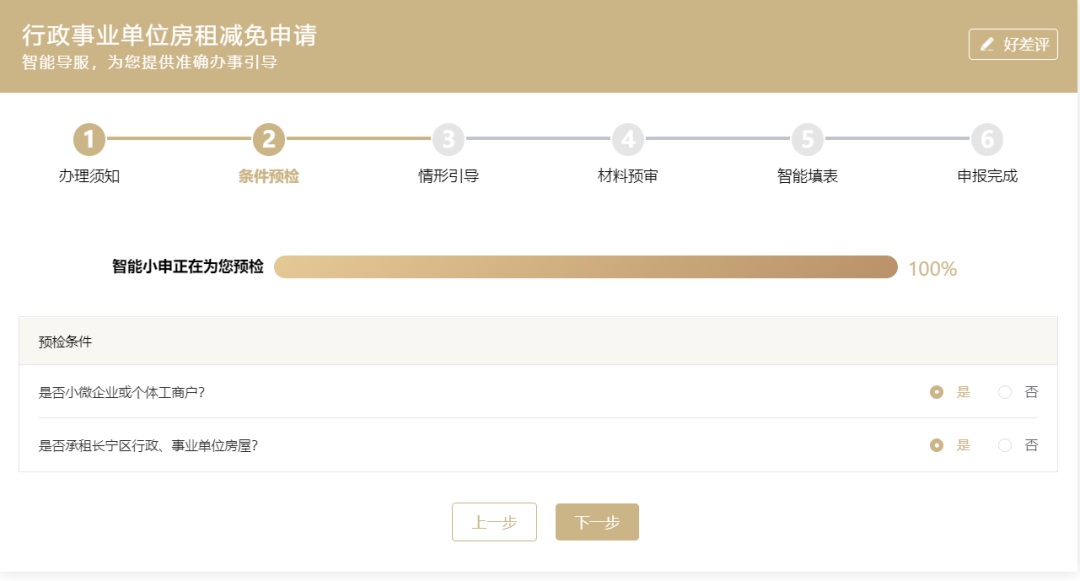Select 是 for 承租长宁区行政事业单位房屋 question
1080x581 pixels.
[937, 445]
